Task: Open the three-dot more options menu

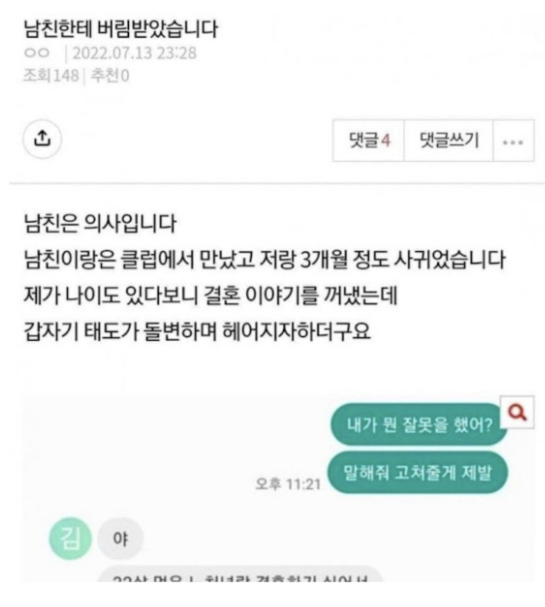Action: click(x=513, y=141)
